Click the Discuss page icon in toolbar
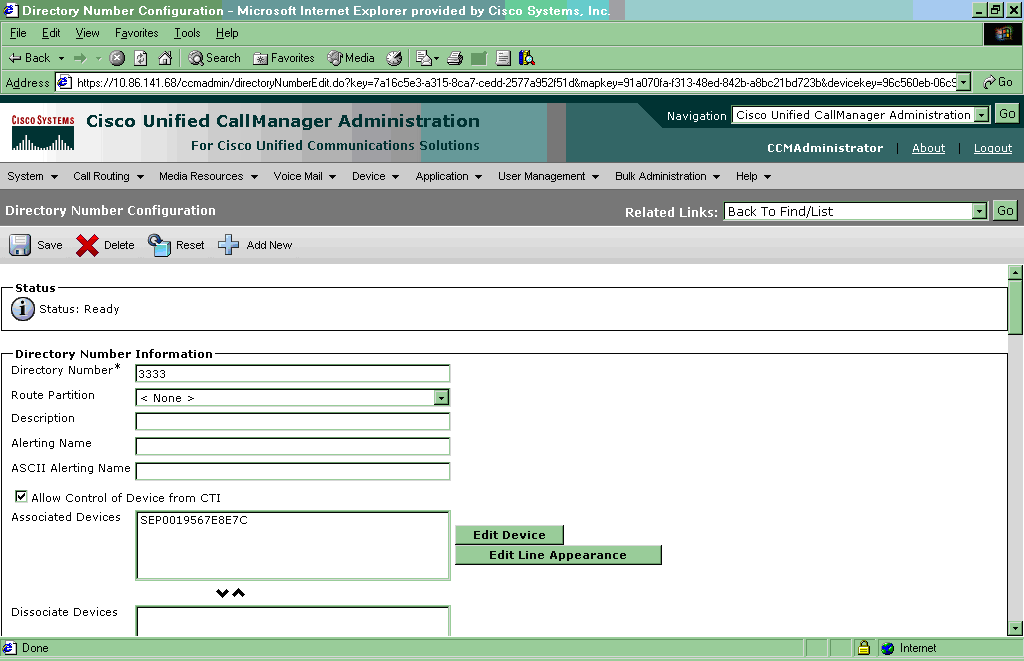Screen dimensions: 1024x661 point(503,58)
